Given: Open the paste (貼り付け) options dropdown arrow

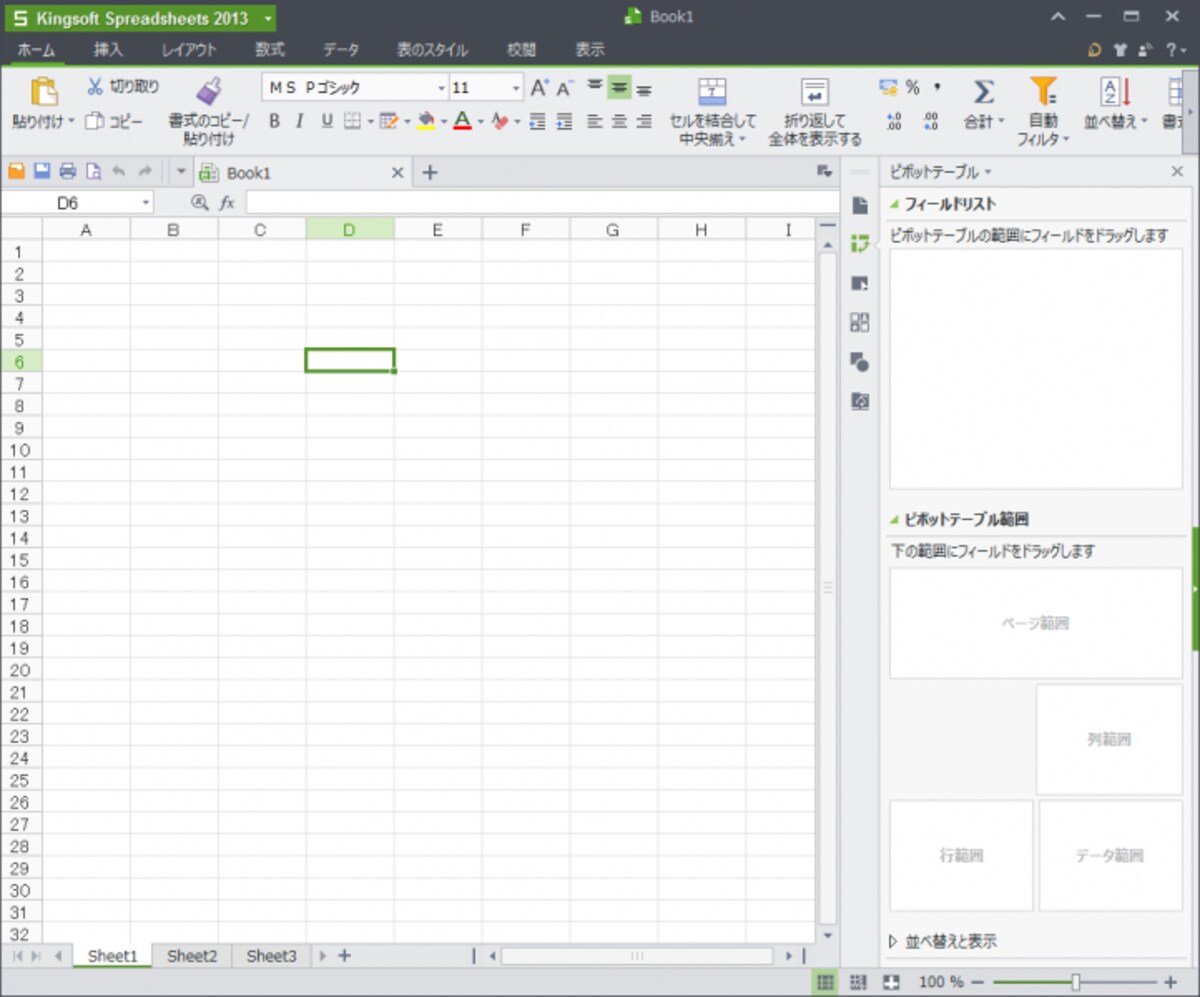Looking at the screenshot, I should [72, 121].
